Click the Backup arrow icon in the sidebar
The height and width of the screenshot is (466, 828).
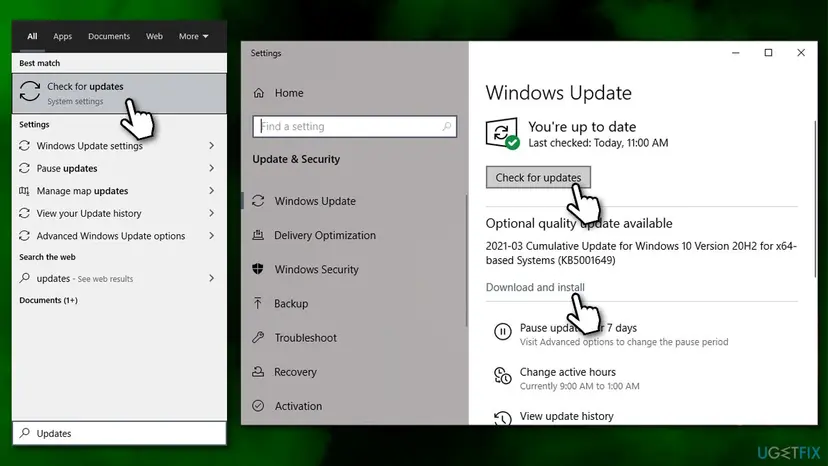pyautogui.click(x=258, y=303)
